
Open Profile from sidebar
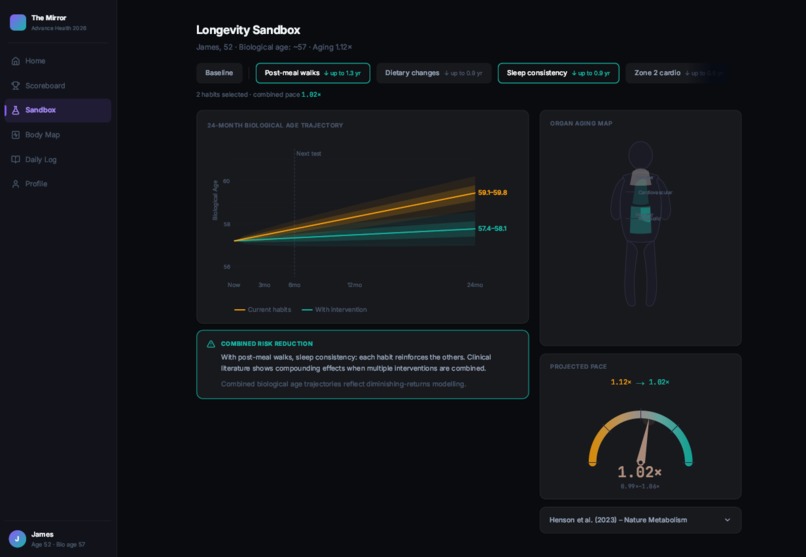[58, 184]
